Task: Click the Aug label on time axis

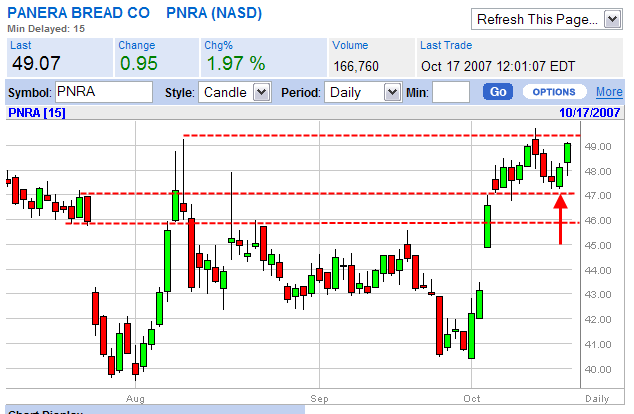Action: point(135,399)
